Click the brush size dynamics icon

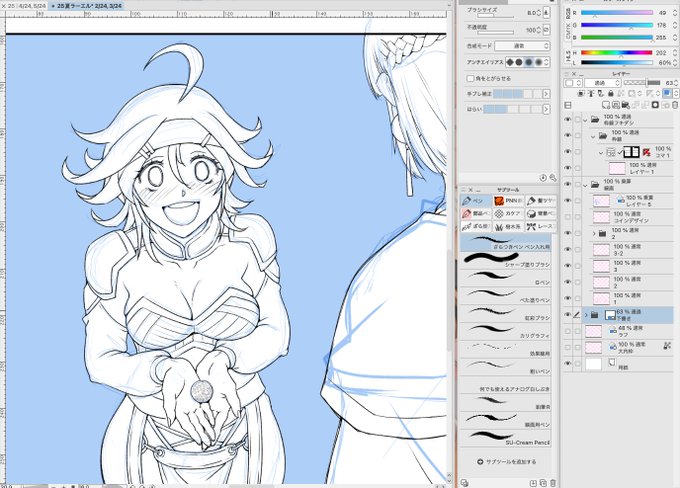click(546, 13)
